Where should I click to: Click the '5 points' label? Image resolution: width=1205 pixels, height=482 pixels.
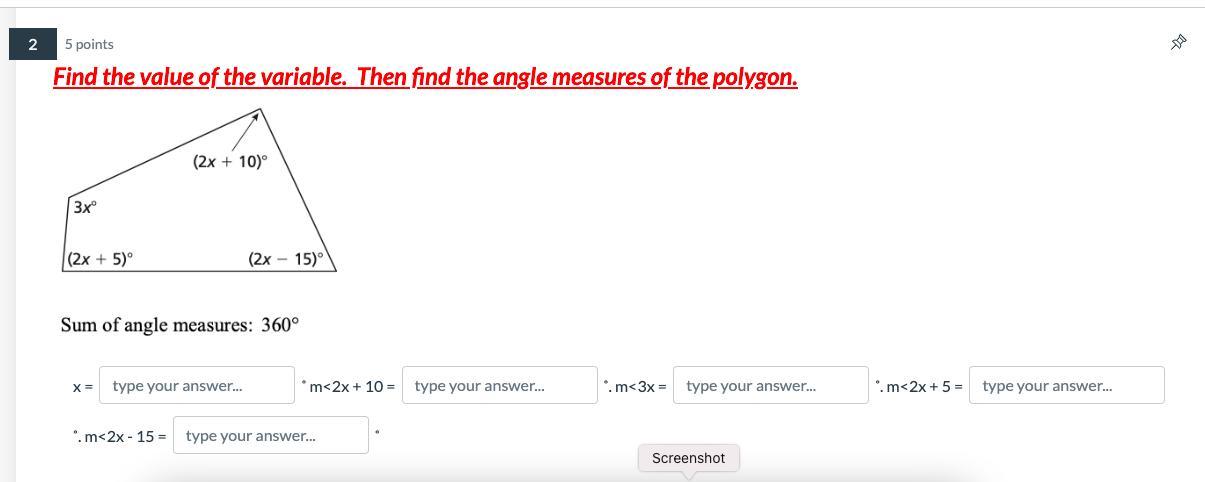(x=89, y=44)
